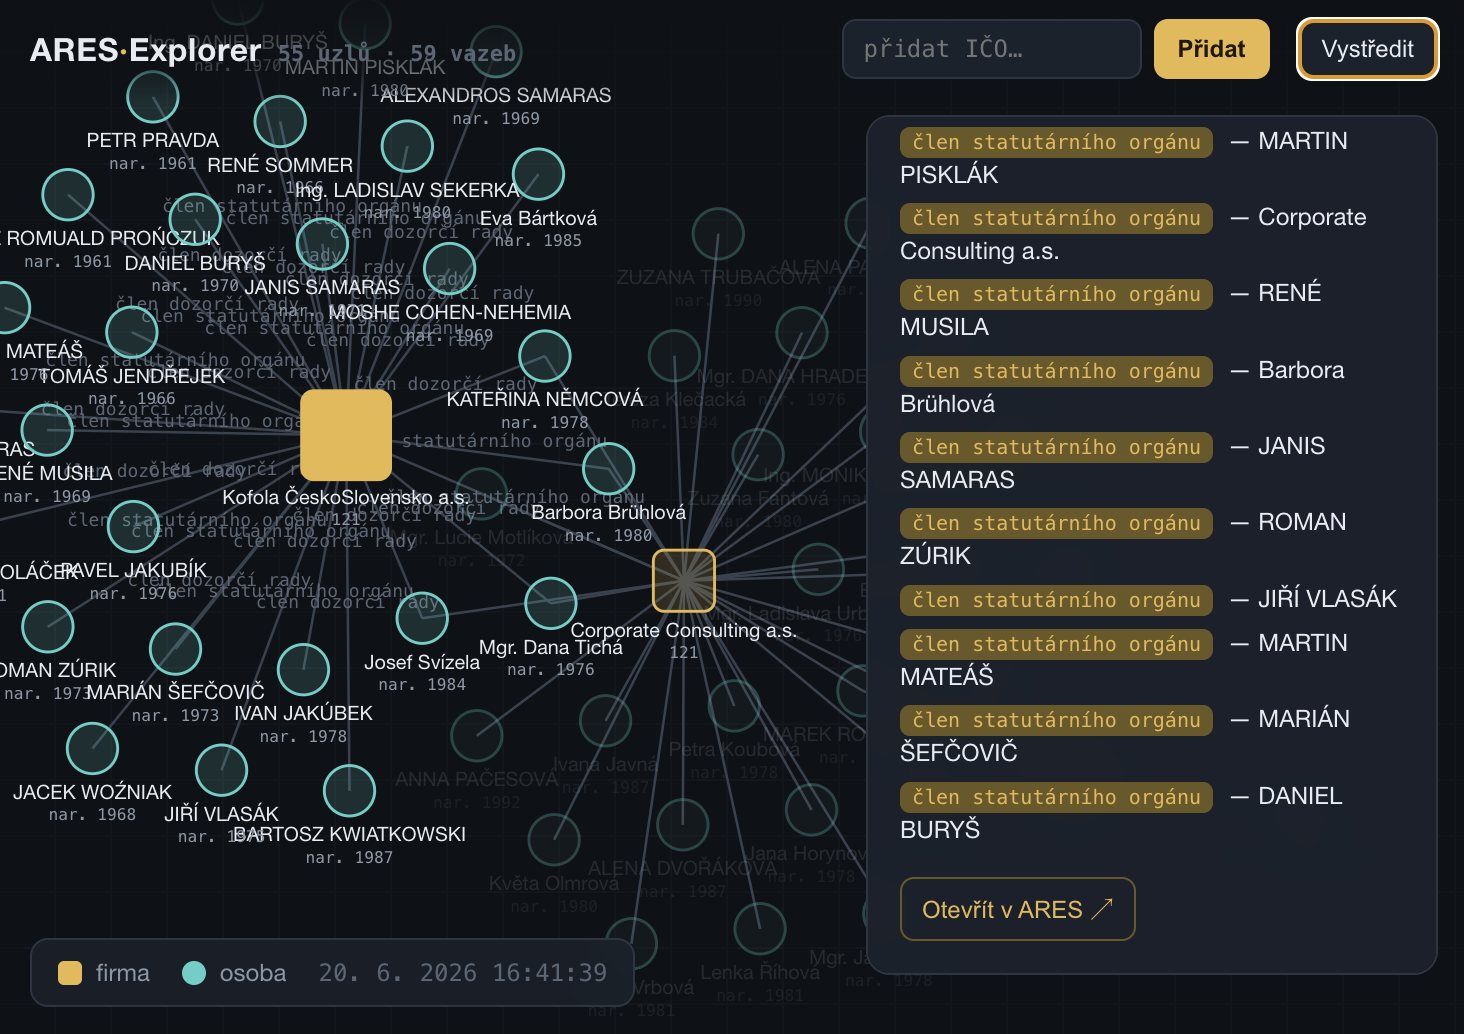This screenshot has height=1034, width=1464.
Task: Select the faded ALENA DVOŘÁKOVÁ node
Action: [683, 824]
